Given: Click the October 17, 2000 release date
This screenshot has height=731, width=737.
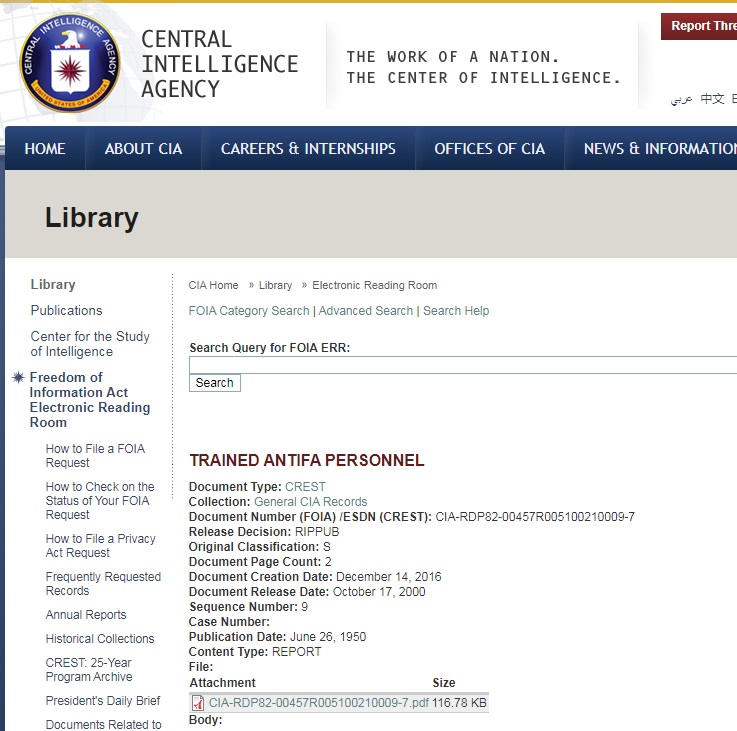Looking at the screenshot, I should click(x=379, y=591).
